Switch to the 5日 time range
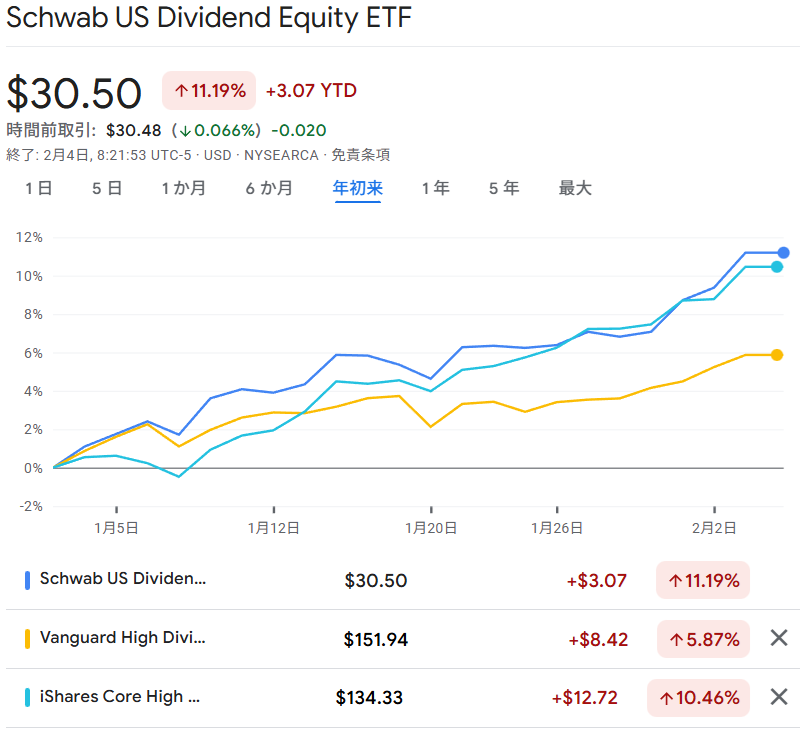 pos(107,188)
